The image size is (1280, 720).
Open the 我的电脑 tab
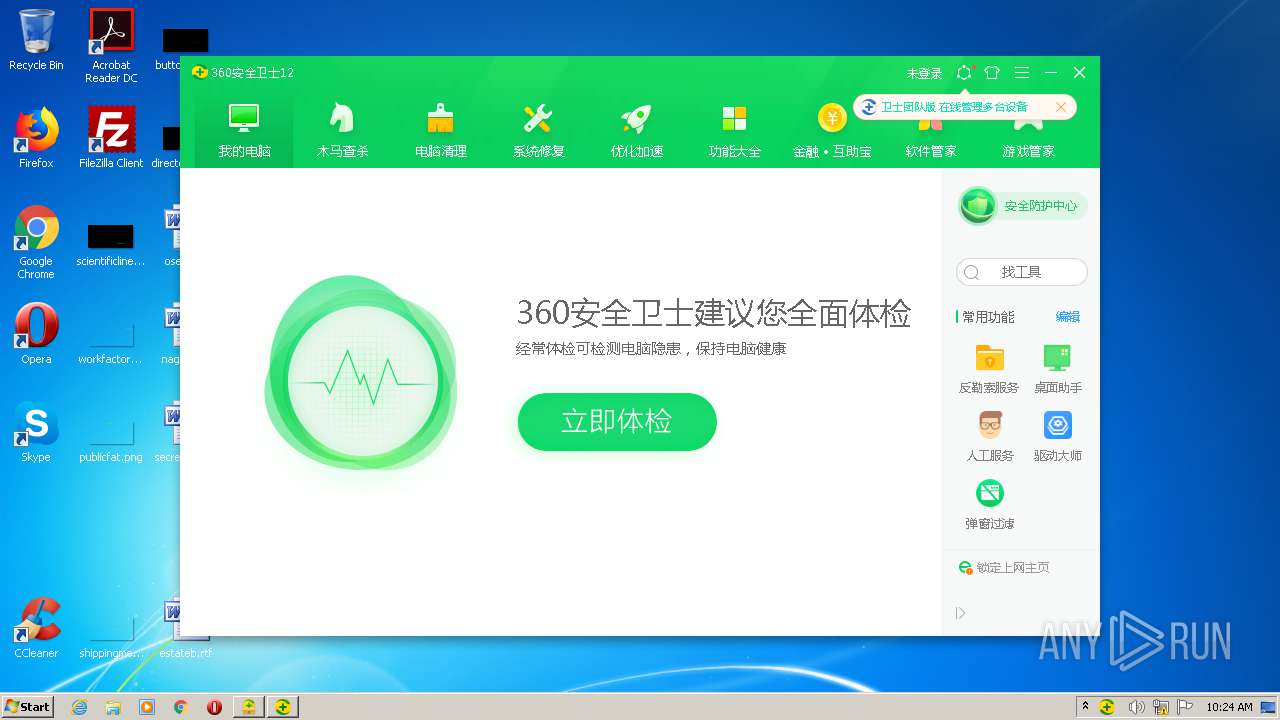pyautogui.click(x=244, y=130)
